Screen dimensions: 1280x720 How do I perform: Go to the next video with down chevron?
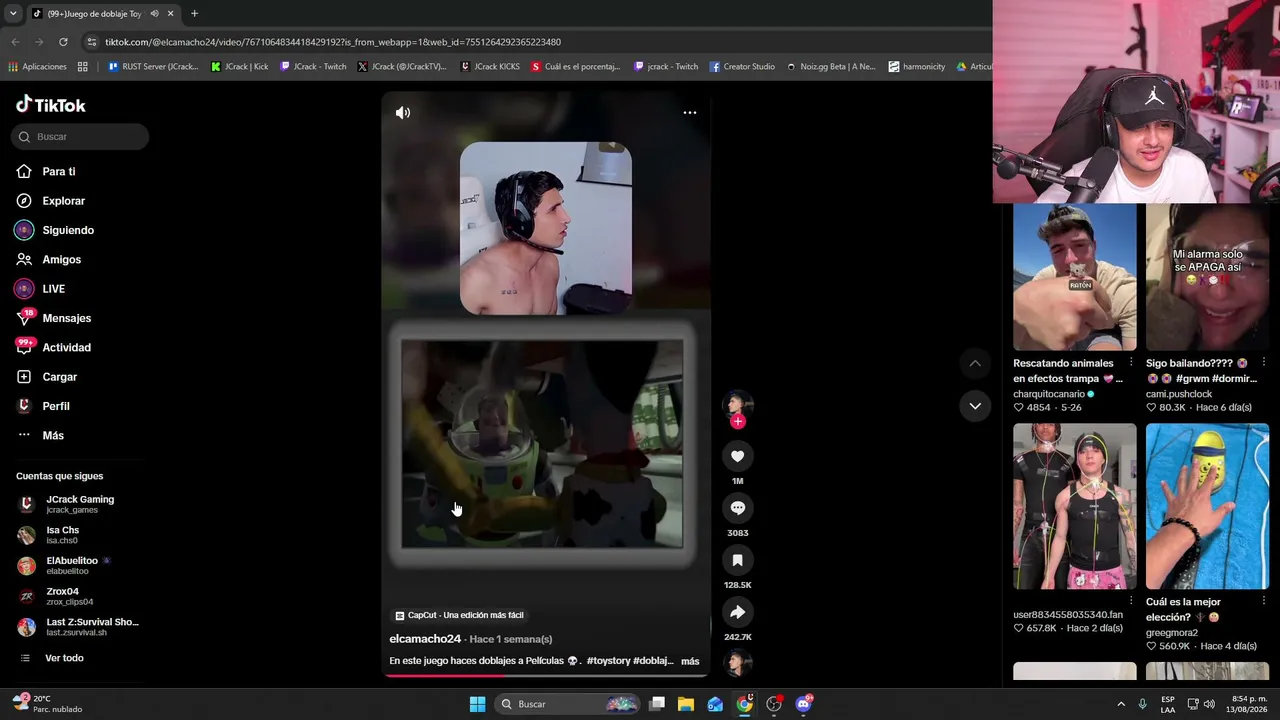click(x=975, y=406)
